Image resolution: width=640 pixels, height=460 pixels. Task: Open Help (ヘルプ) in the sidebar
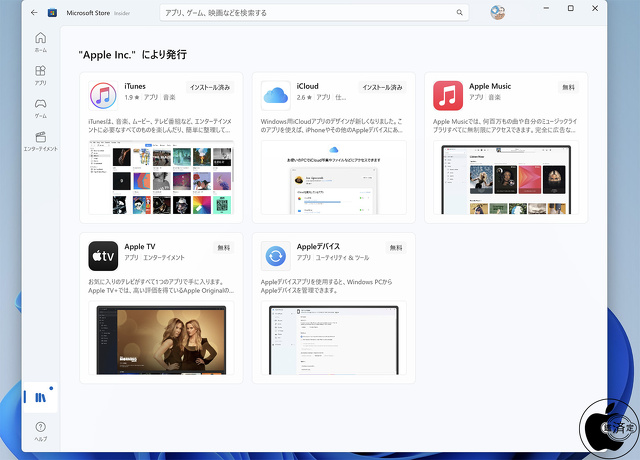pyautogui.click(x=40, y=431)
